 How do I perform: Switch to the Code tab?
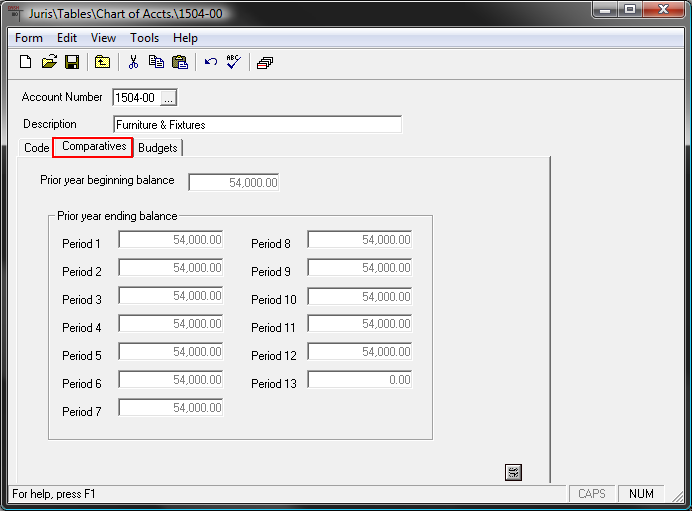coord(37,148)
